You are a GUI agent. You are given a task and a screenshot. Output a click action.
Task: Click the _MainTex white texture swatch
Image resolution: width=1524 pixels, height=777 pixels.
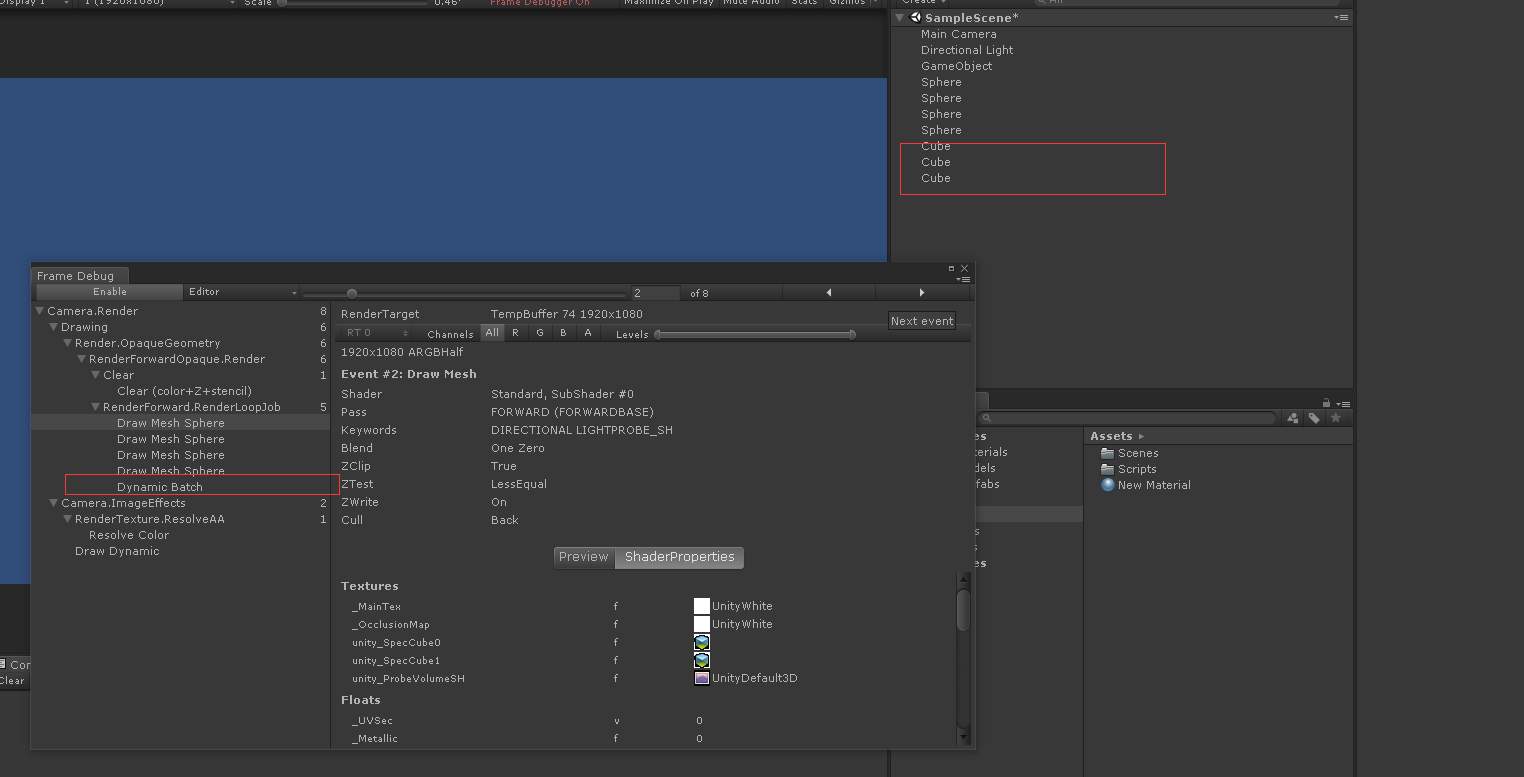tap(702, 606)
